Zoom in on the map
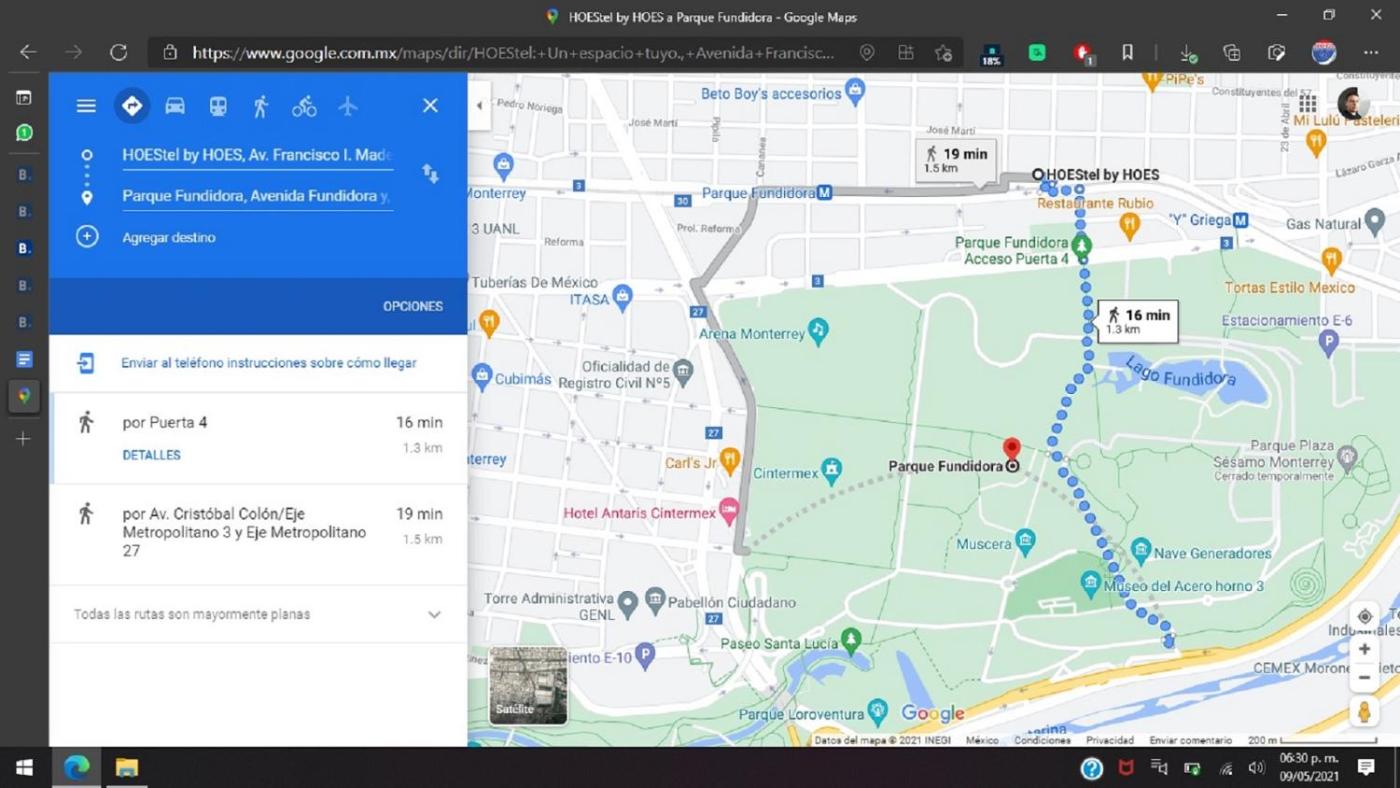Screen dimensions: 1400x788 click(x=1364, y=649)
